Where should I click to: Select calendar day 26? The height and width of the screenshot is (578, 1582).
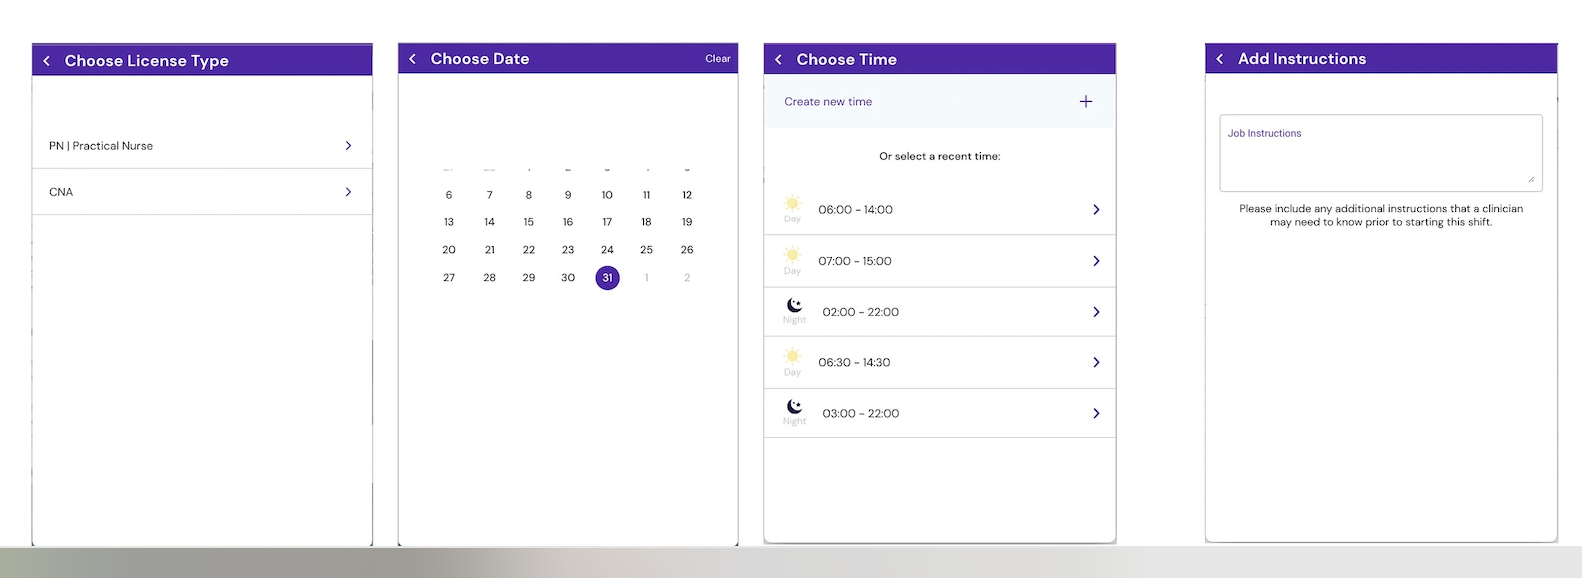coord(687,250)
